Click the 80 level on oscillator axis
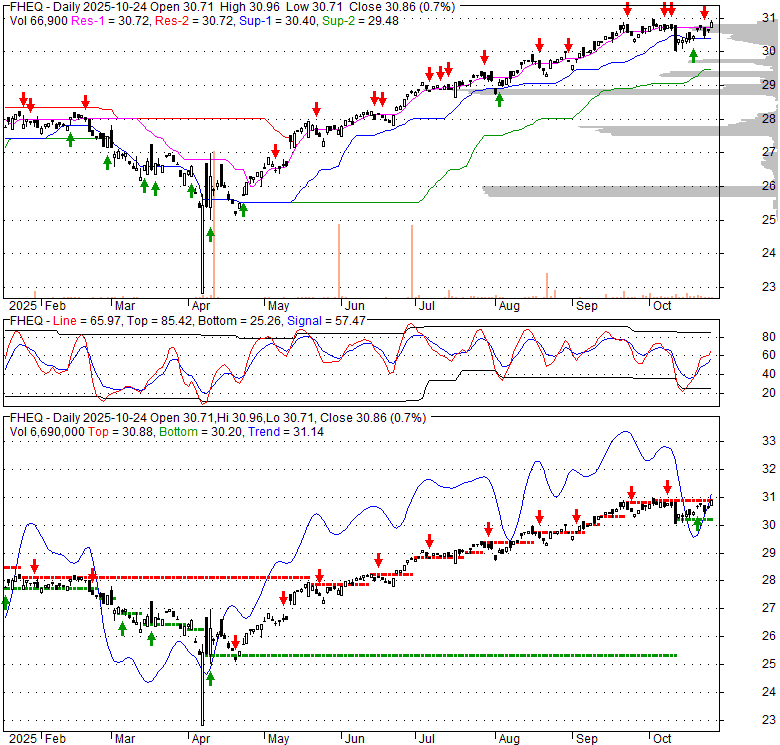Viewport: 780px width, 745px height. 768,336
